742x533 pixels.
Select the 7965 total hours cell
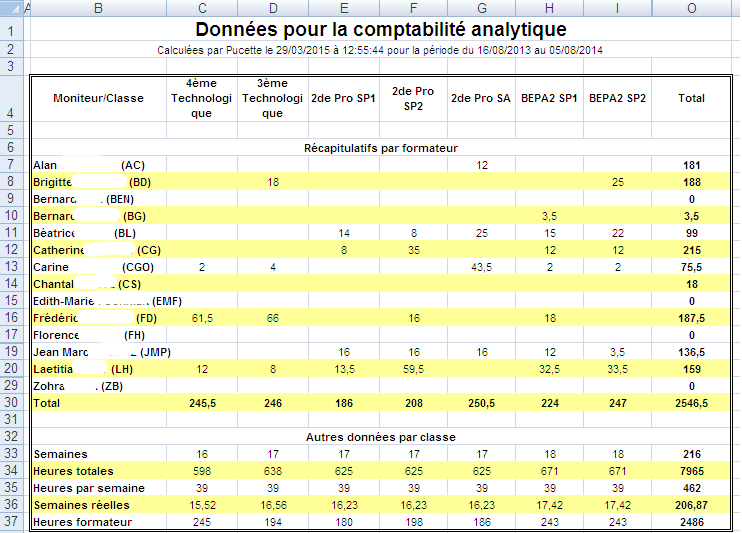pyautogui.click(x=691, y=471)
